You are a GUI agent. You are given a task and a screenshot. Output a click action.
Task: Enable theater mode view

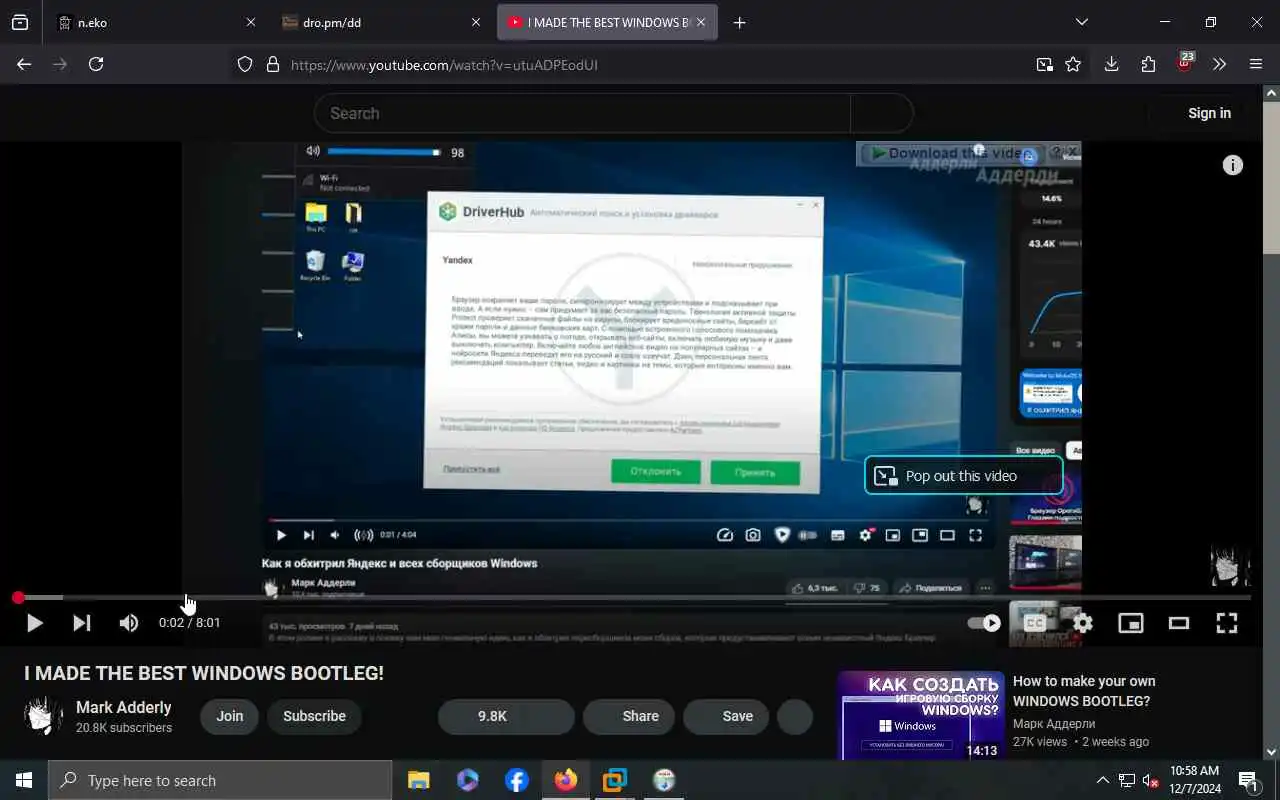click(x=1179, y=623)
